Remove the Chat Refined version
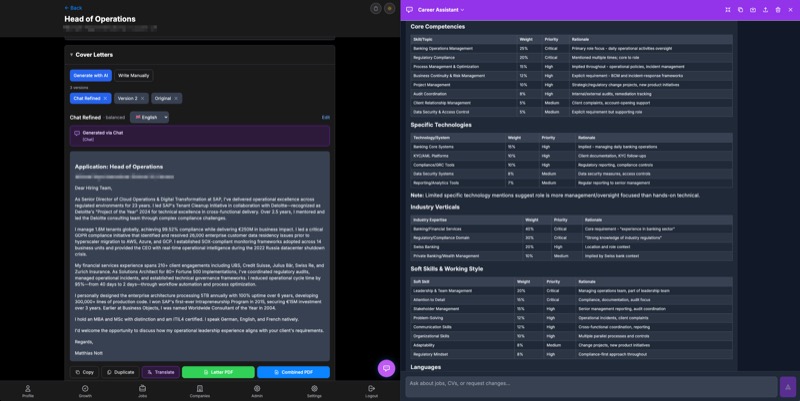 point(106,98)
